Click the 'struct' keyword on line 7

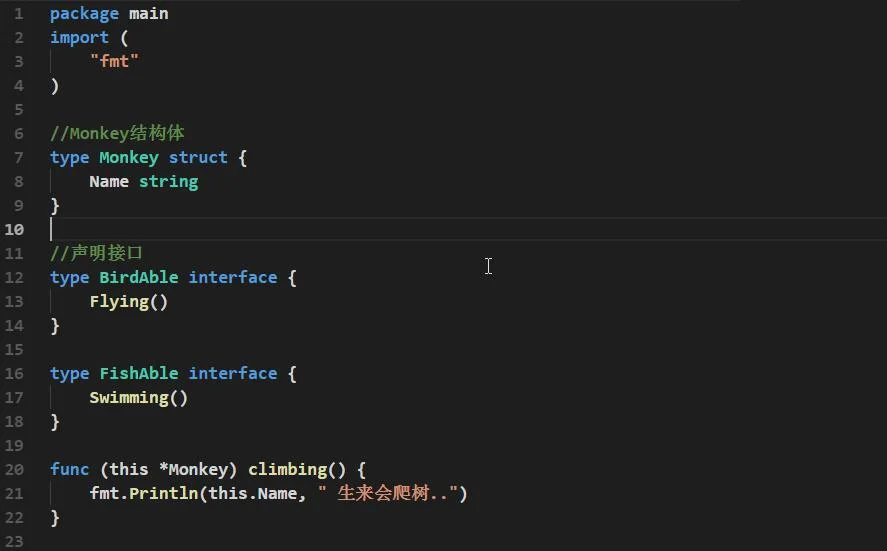pos(198,157)
